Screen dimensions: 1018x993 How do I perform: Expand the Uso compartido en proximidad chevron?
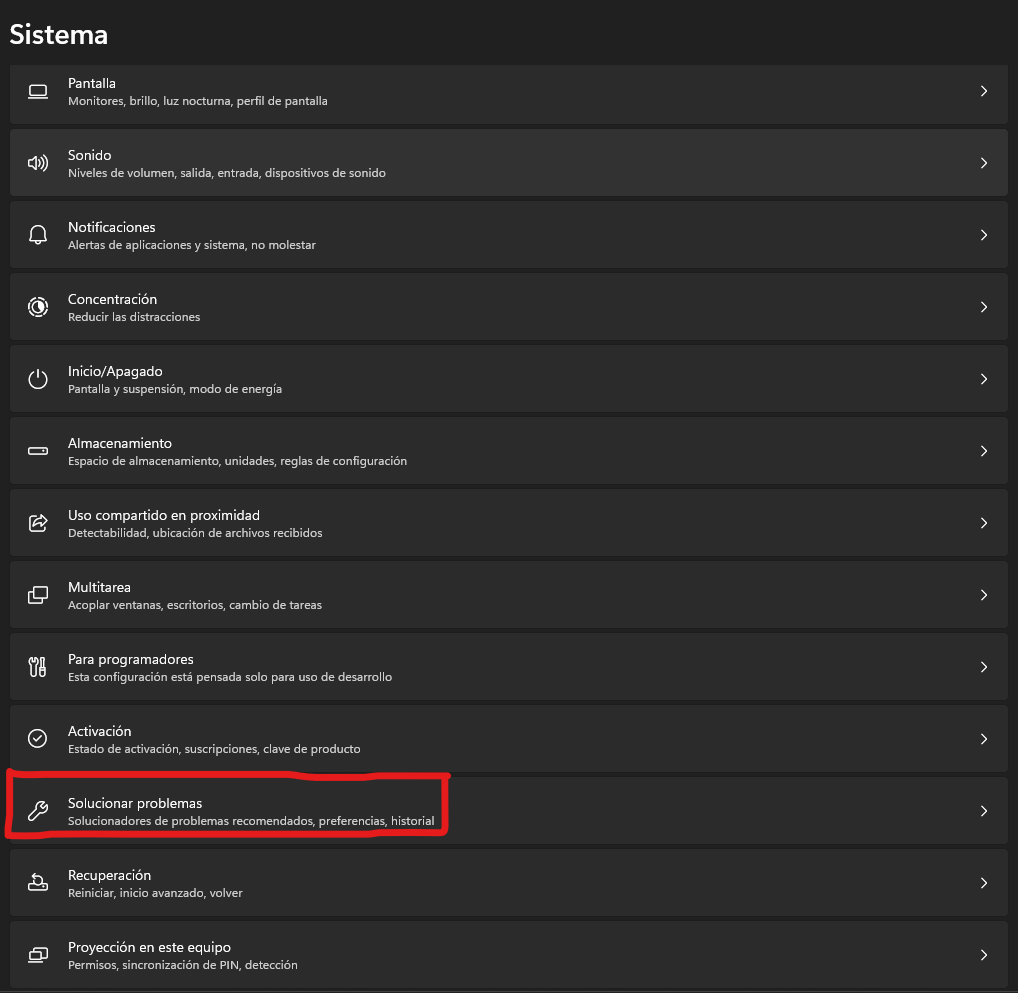(984, 523)
